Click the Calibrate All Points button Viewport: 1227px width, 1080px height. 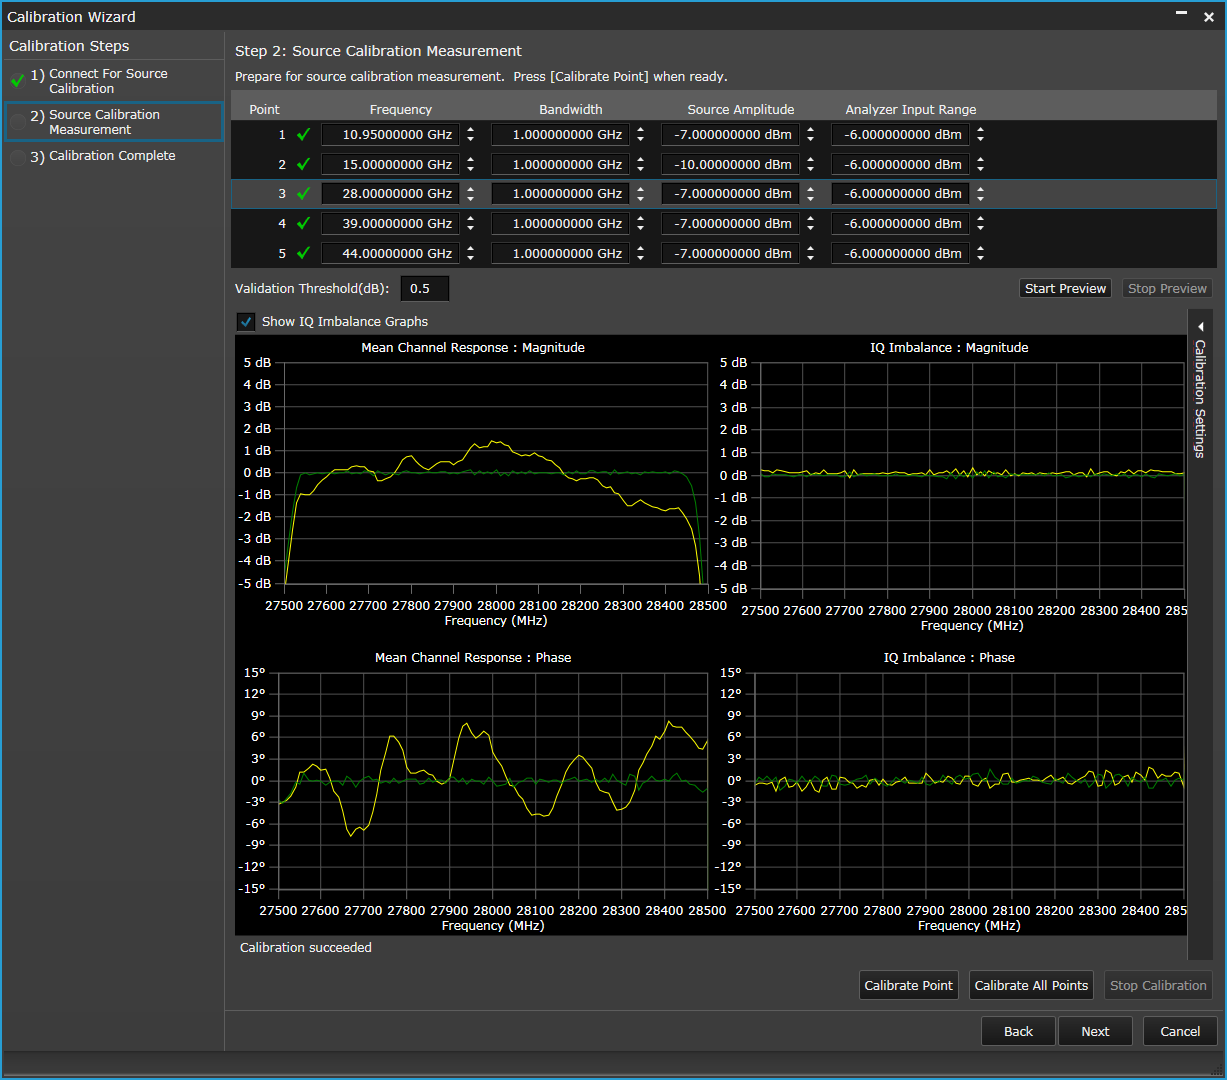click(x=1031, y=985)
